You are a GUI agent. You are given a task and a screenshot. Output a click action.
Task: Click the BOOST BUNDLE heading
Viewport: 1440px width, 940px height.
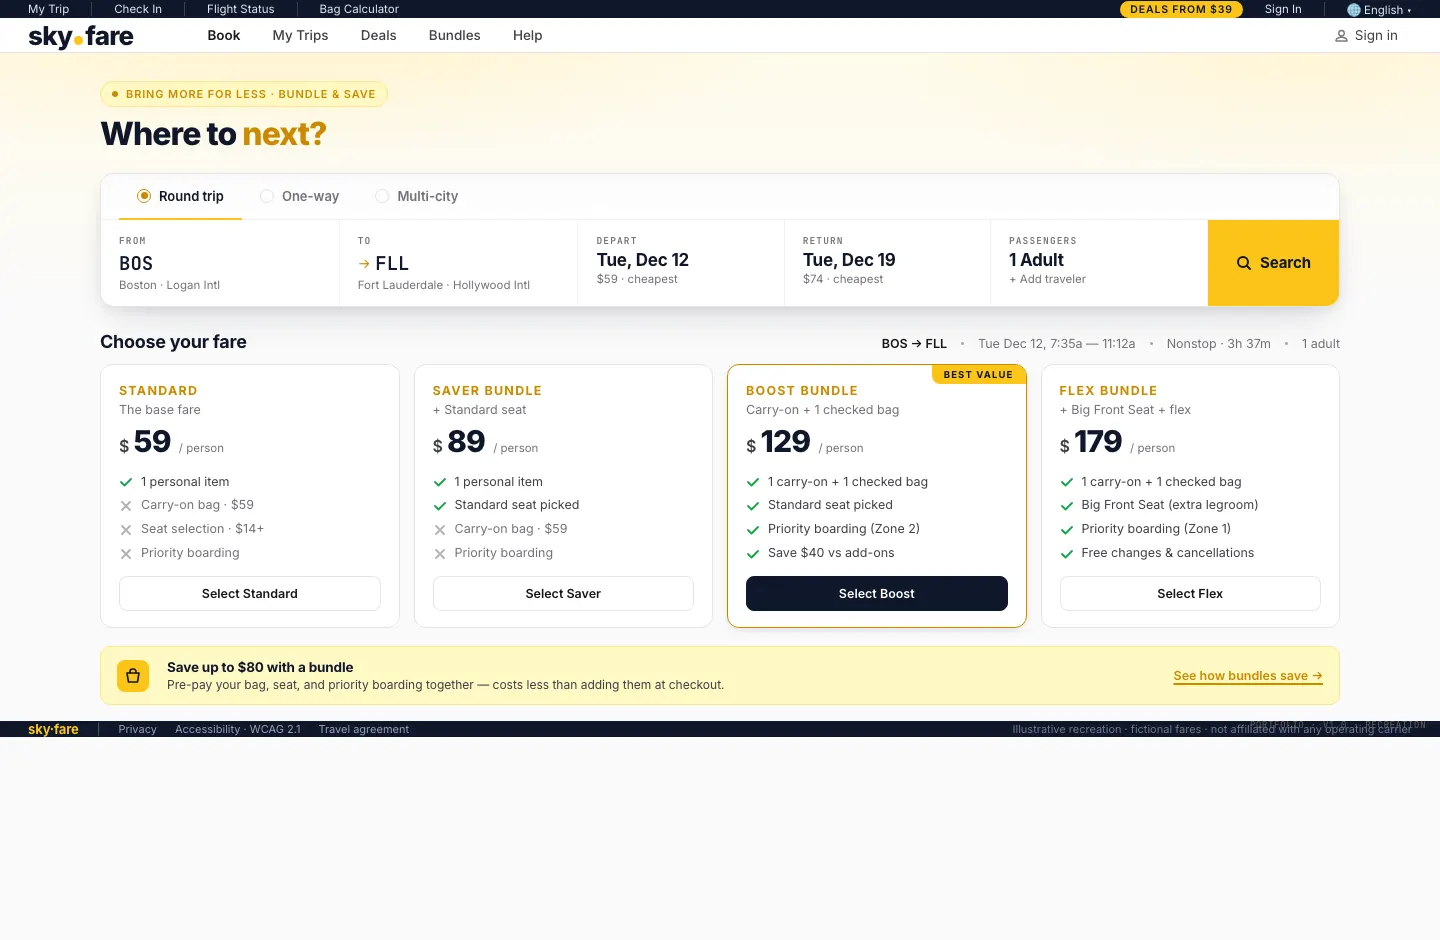pyautogui.click(x=802, y=391)
